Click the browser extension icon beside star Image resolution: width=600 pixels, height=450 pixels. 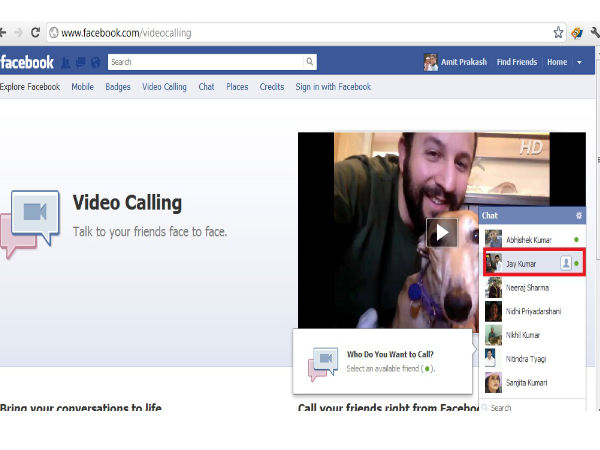pyautogui.click(x=577, y=33)
